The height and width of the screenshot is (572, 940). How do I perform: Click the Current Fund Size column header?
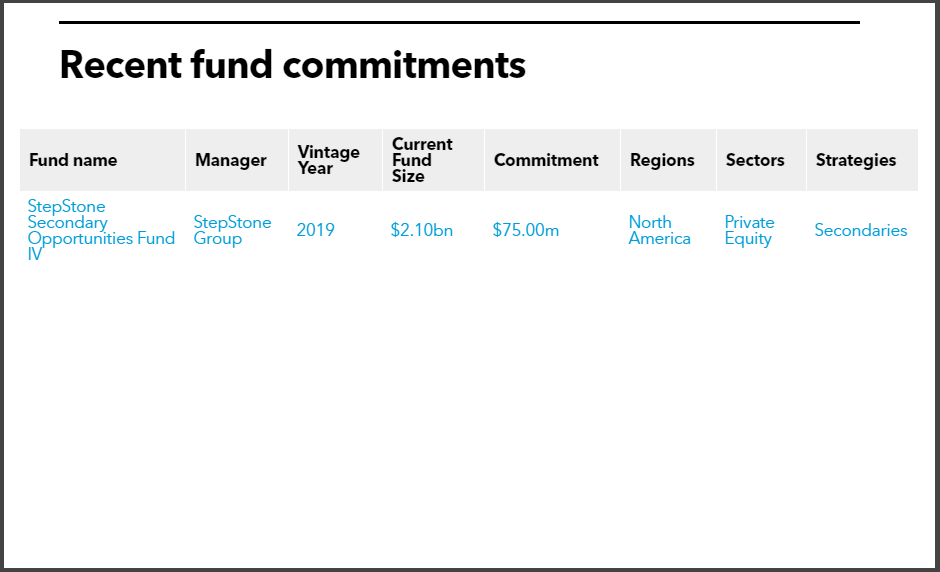(x=421, y=160)
